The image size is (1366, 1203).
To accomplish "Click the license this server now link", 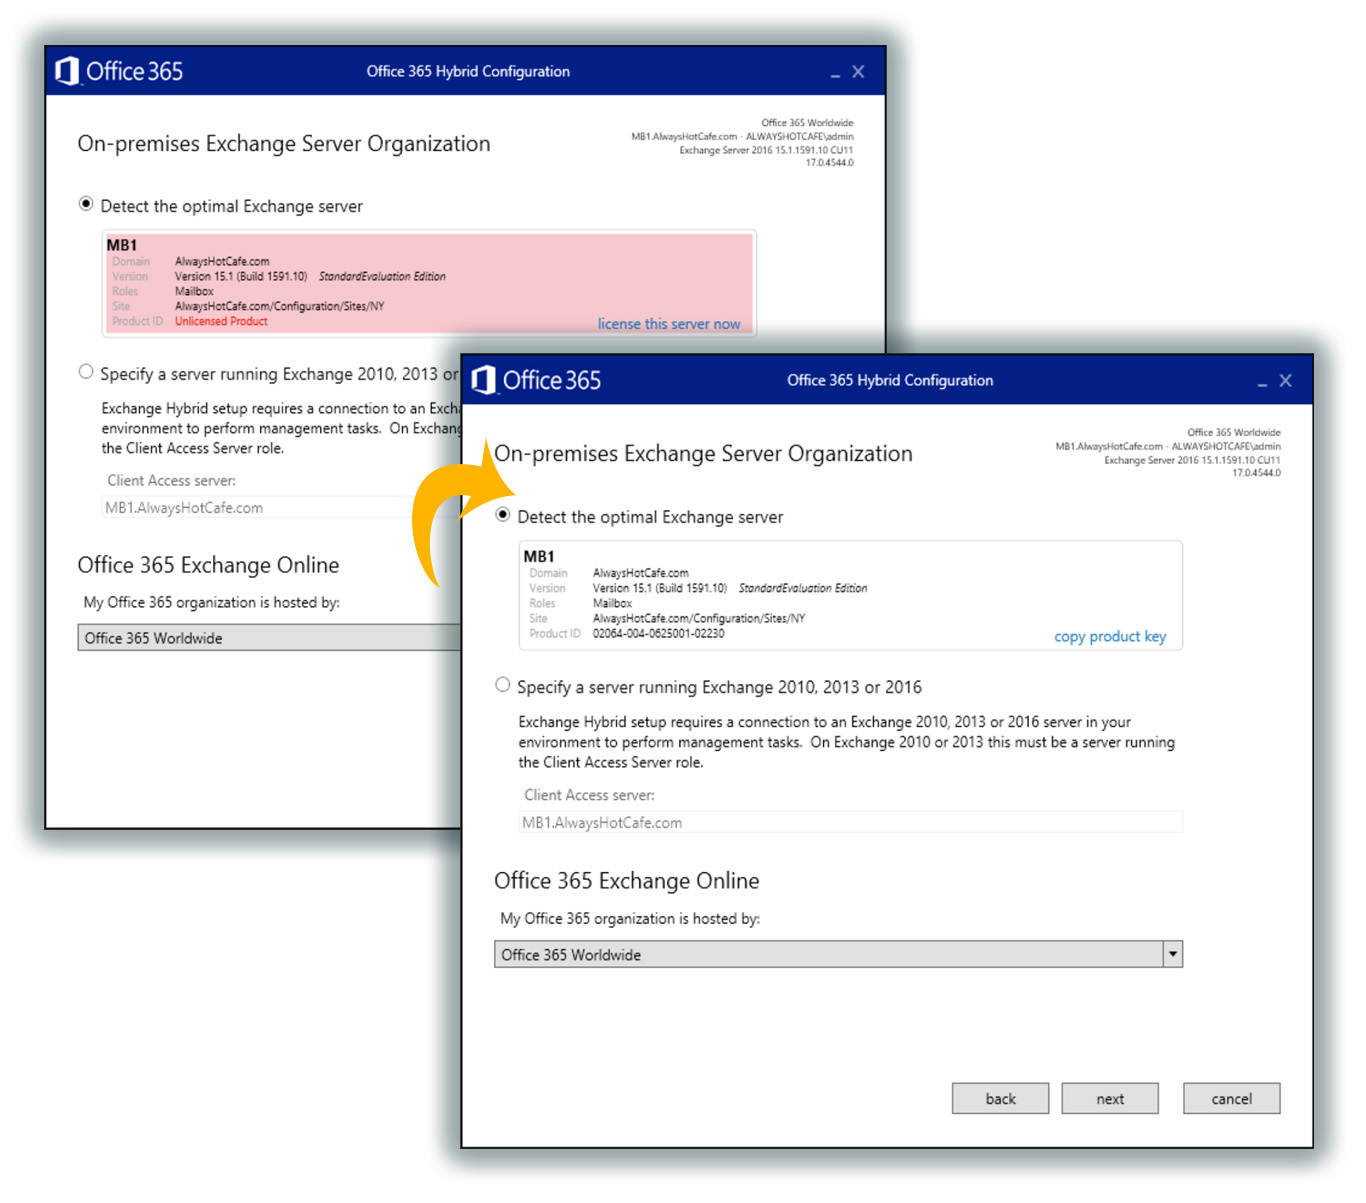I will (668, 323).
